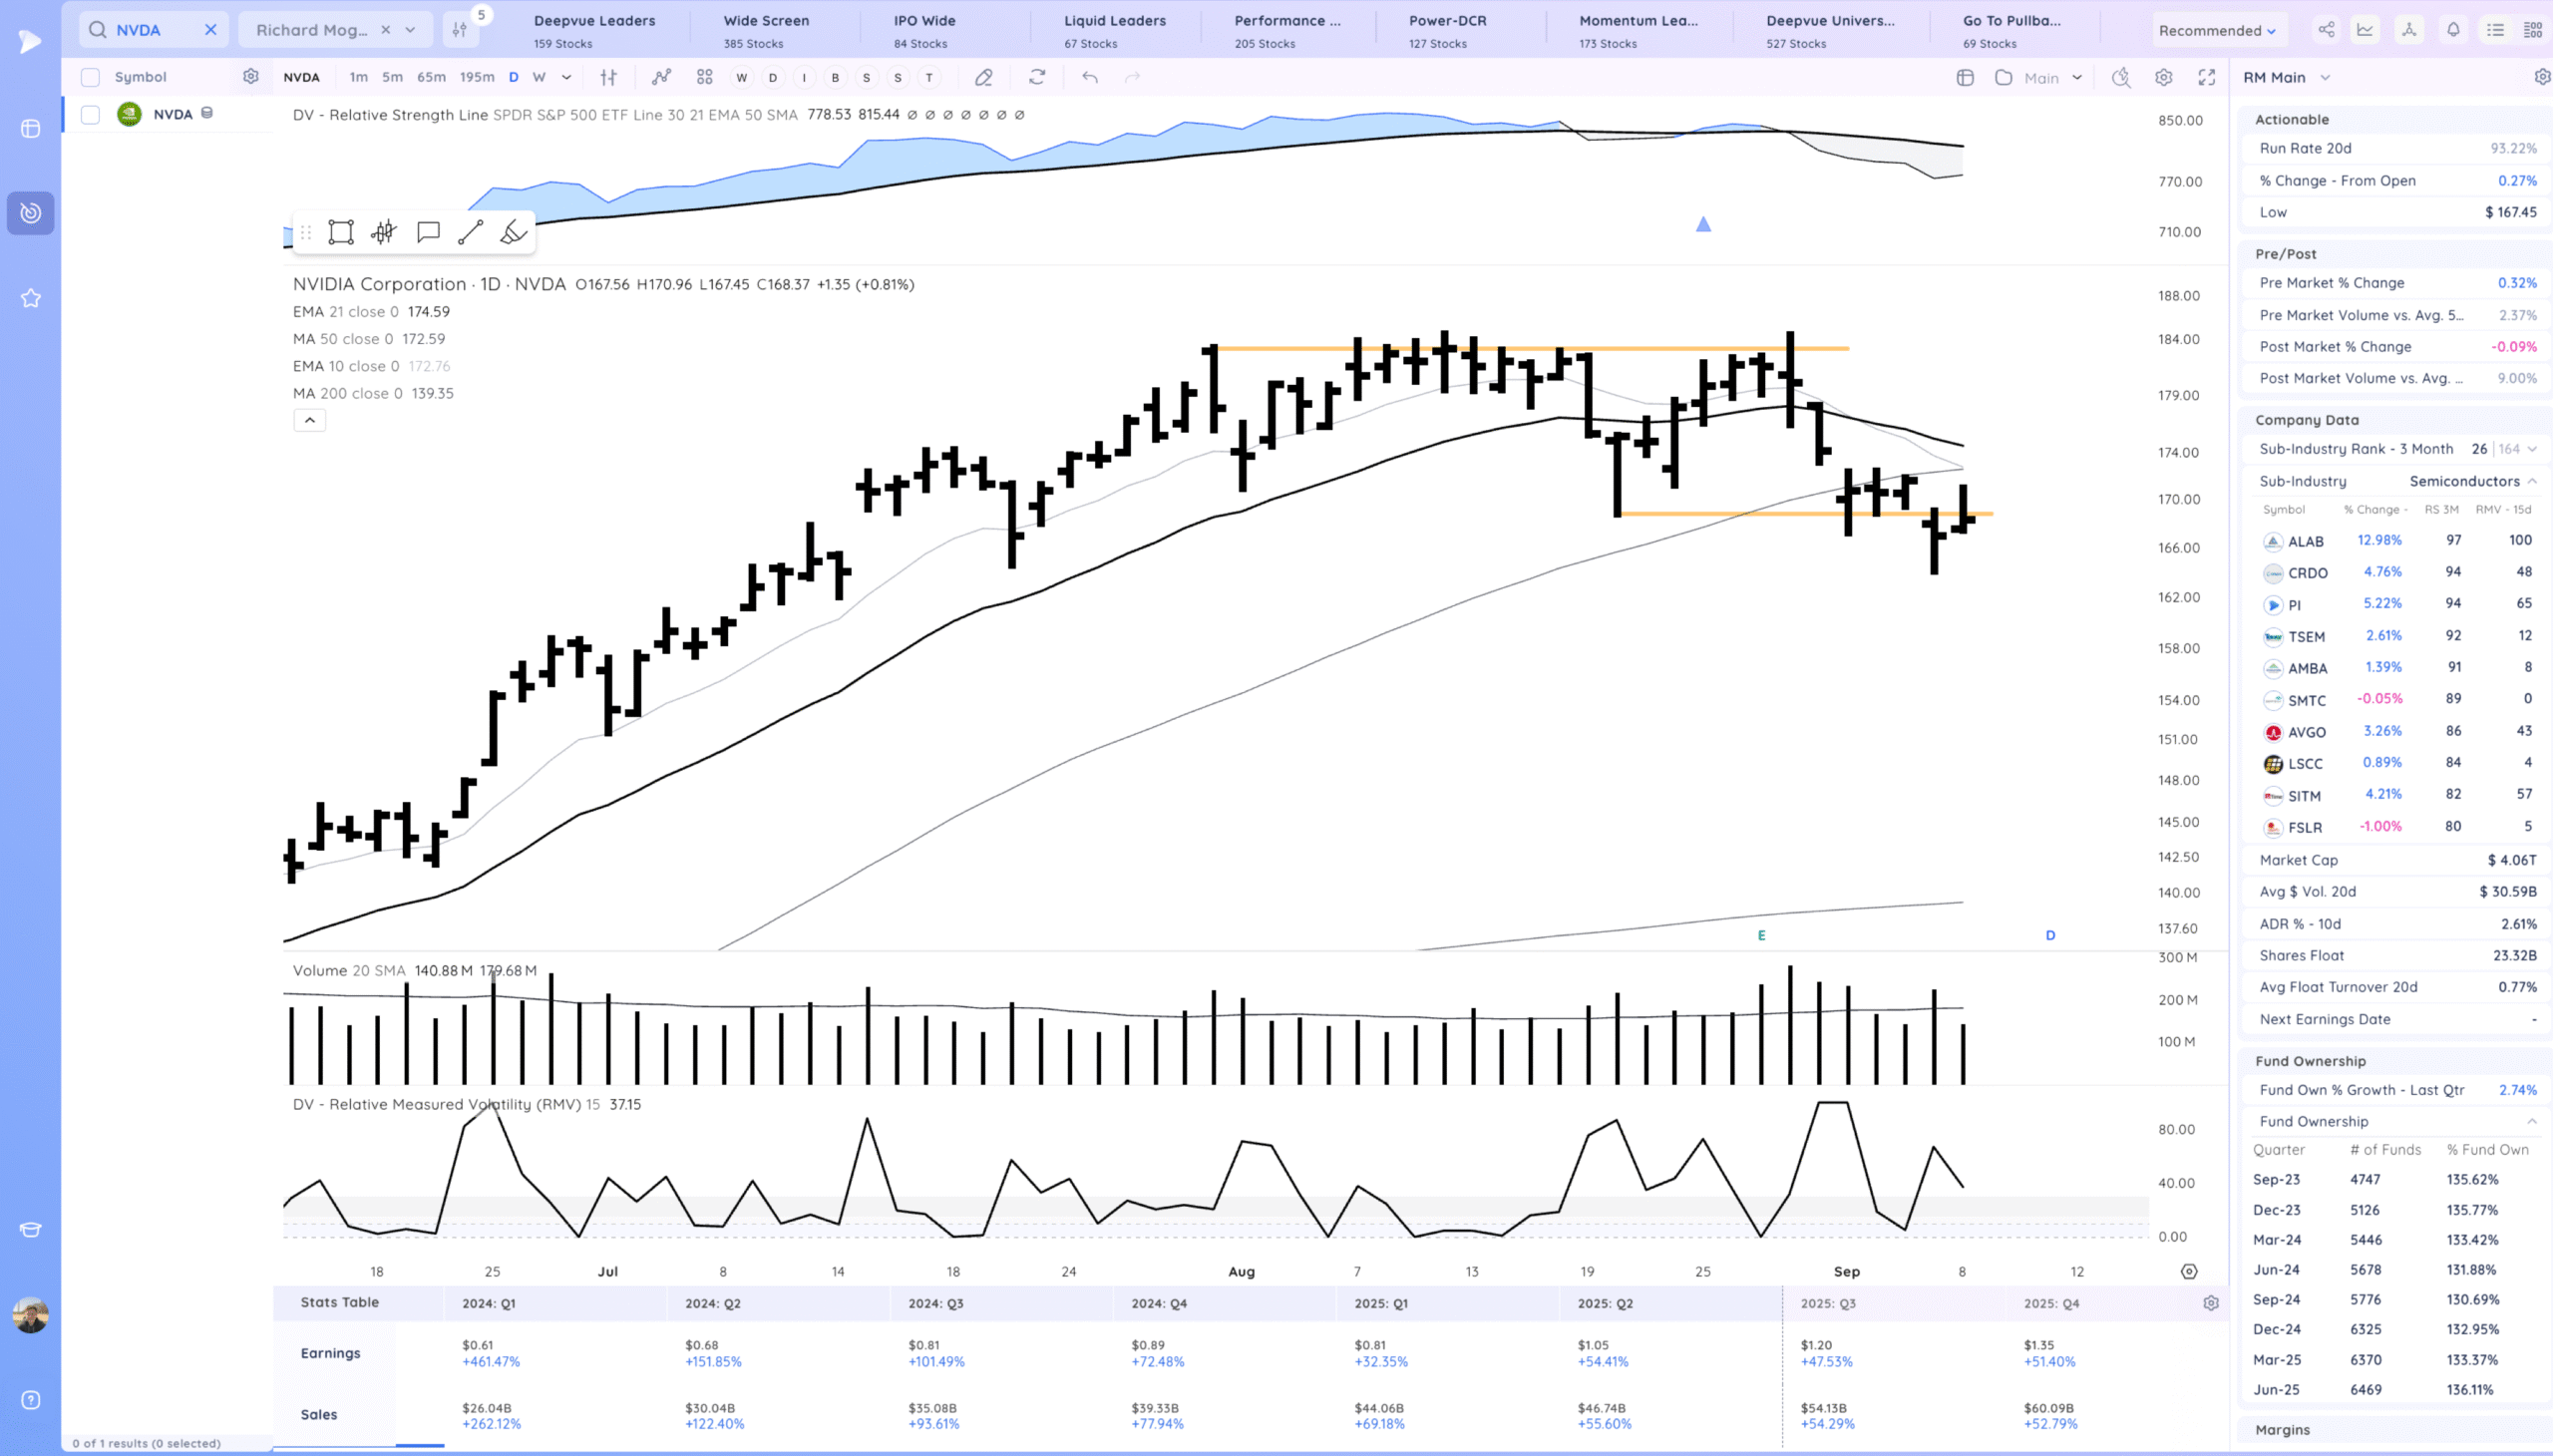Viewport: 2553px width, 1456px height.
Task: Open the Wide Screen tab
Action: tap(766, 31)
